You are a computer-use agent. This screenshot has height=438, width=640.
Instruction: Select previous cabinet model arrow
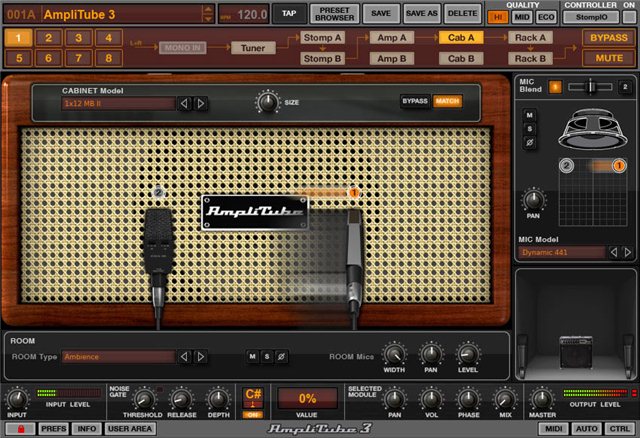coord(184,104)
